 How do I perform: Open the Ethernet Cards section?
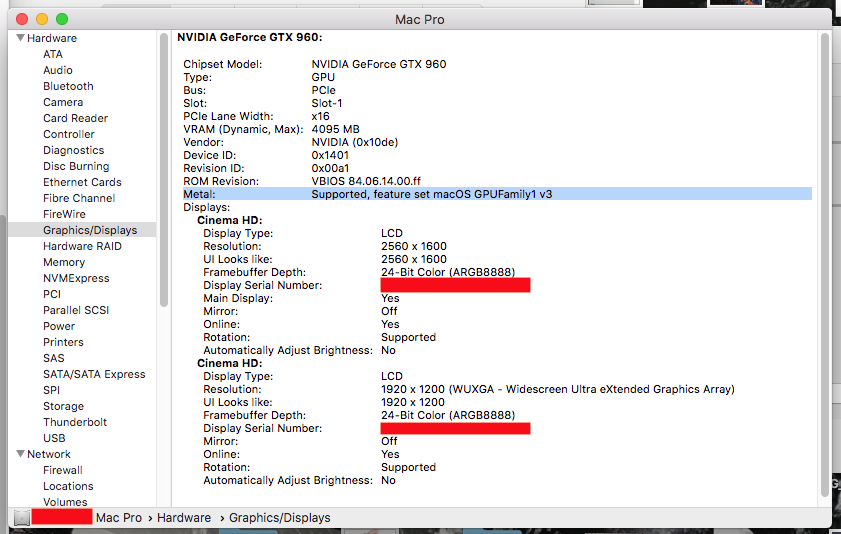point(82,182)
